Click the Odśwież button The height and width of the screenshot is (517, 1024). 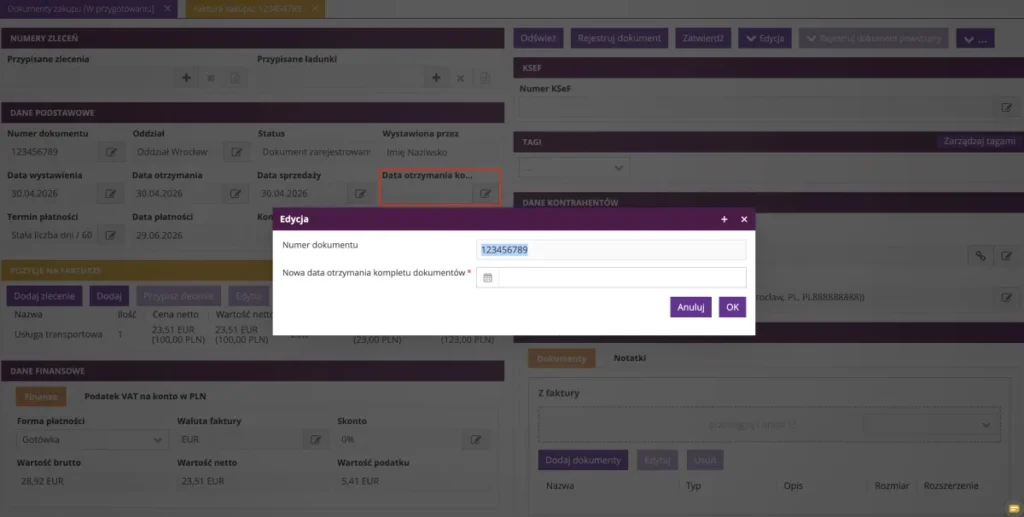(538, 39)
